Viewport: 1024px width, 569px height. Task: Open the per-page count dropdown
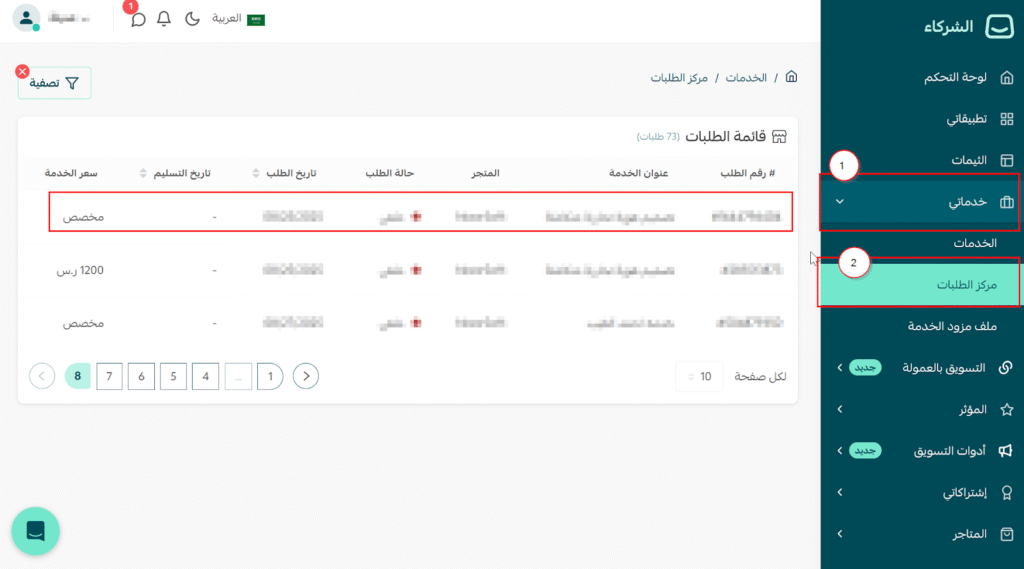coord(699,376)
